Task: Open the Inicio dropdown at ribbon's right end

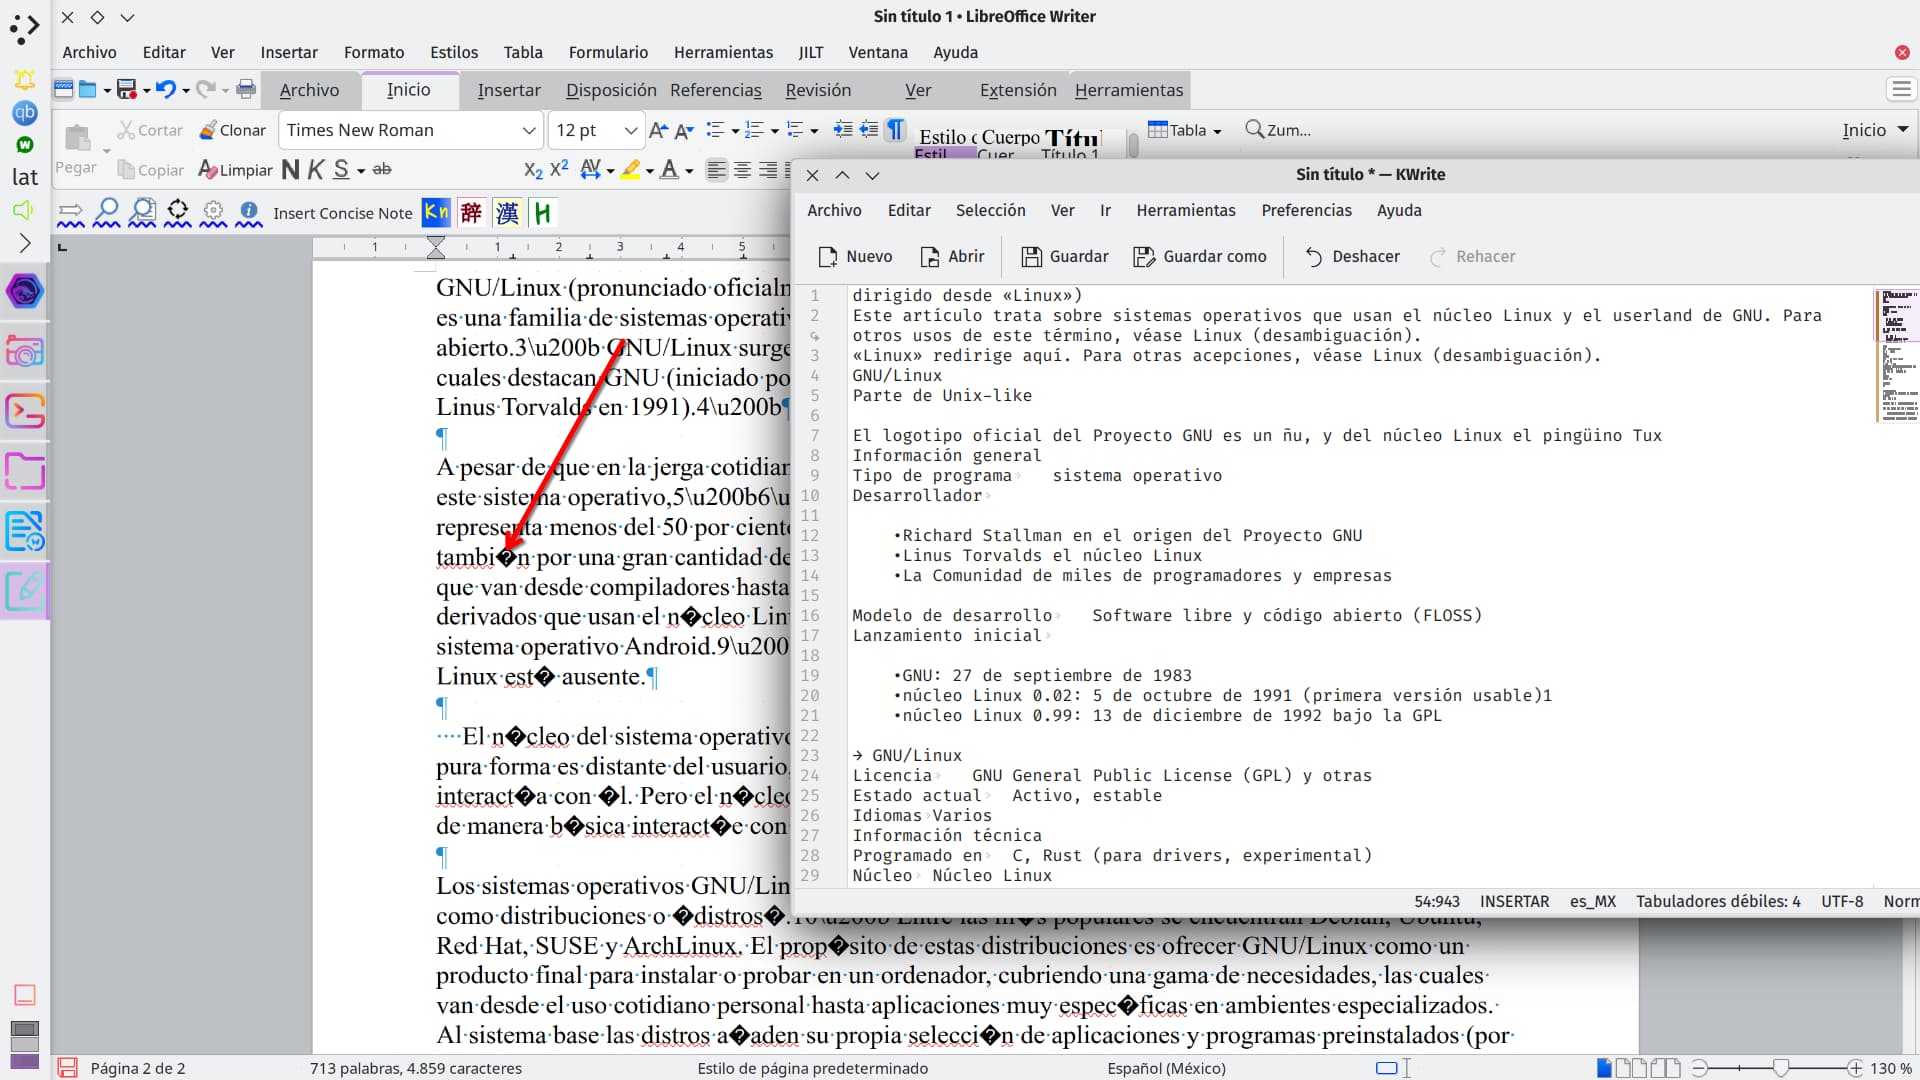Action: 1875,130
